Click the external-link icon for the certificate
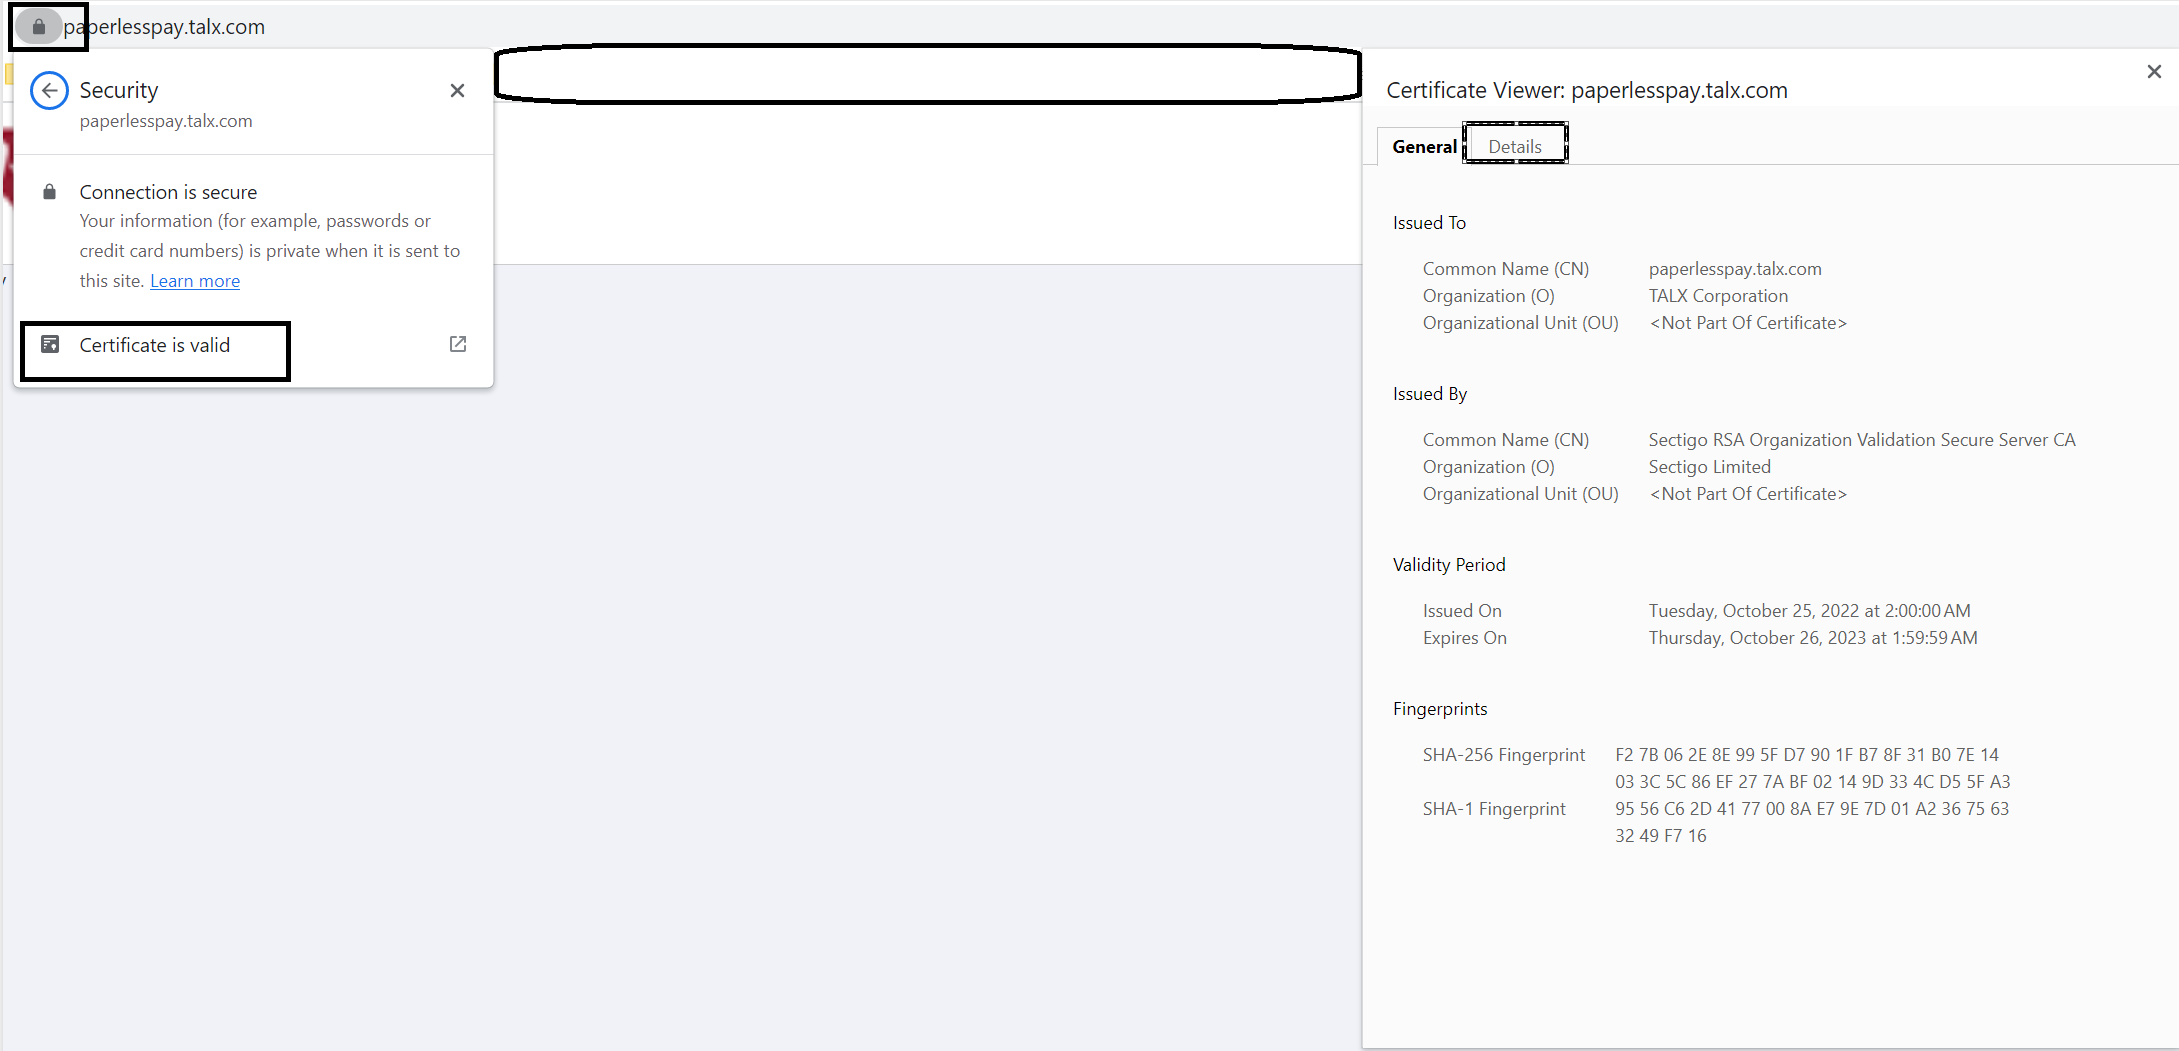Viewport: 2179px width, 1051px height. click(x=458, y=344)
